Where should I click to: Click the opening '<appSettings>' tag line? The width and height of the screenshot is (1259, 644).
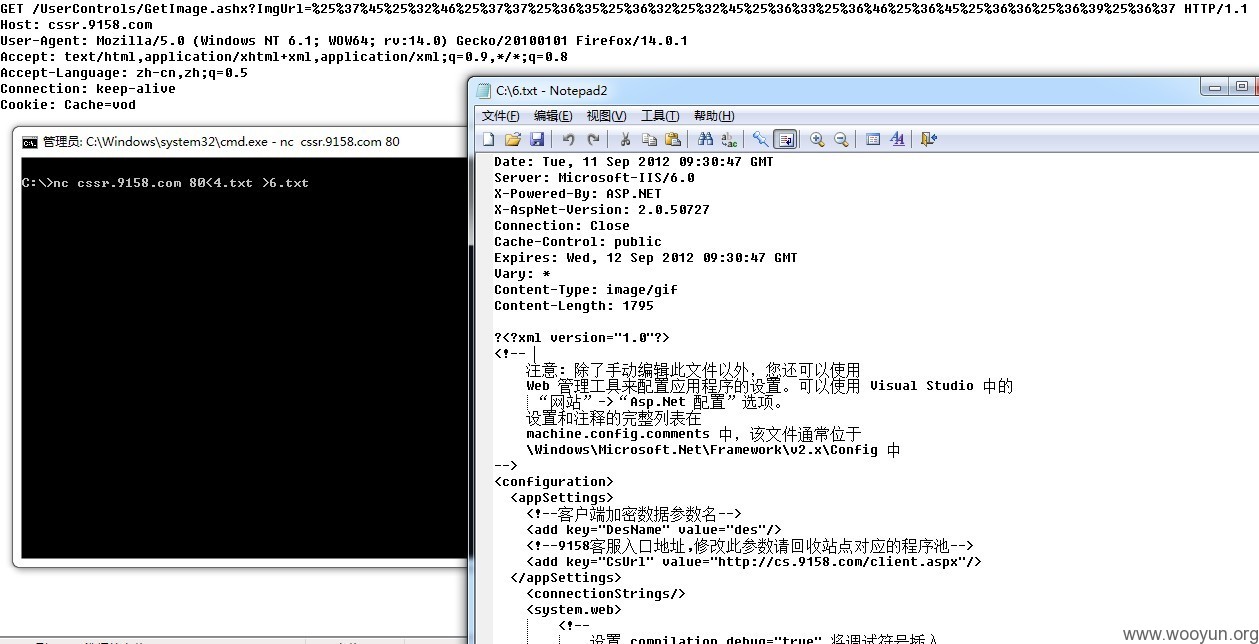pyautogui.click(x=562, y=498)
